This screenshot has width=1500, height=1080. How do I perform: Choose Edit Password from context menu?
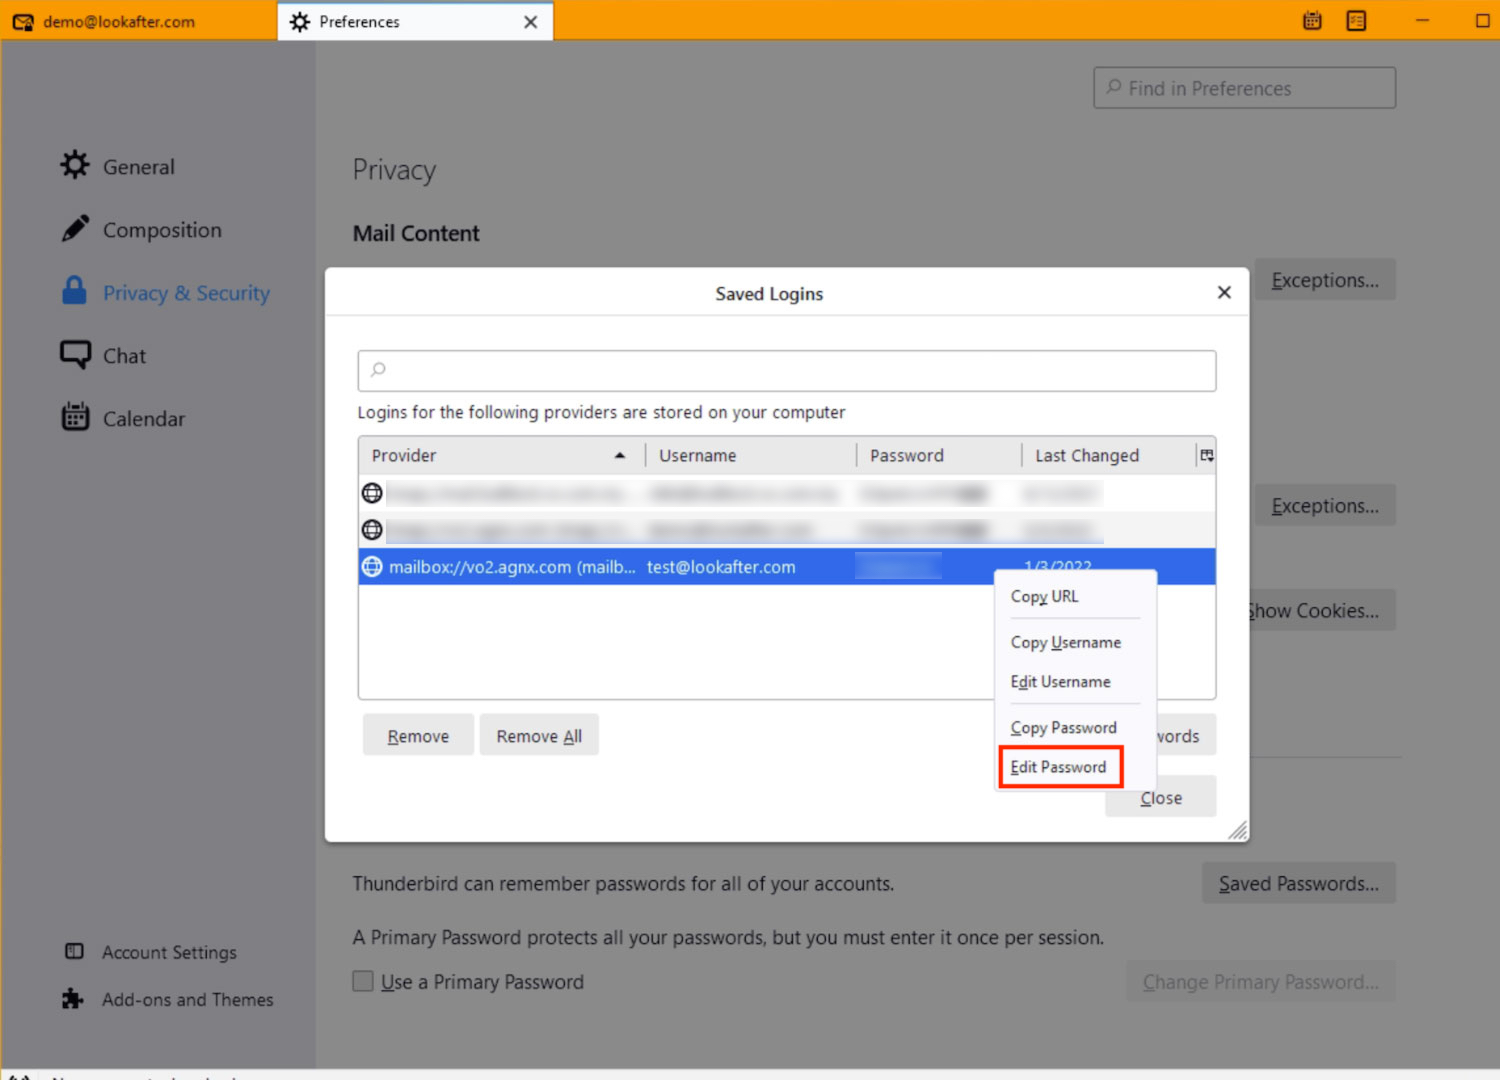tap(1058, 767)
